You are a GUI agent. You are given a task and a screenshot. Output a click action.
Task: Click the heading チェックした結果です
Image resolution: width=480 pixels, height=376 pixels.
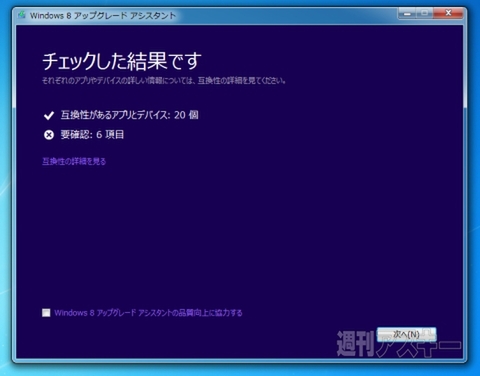(x=122, y=61)
